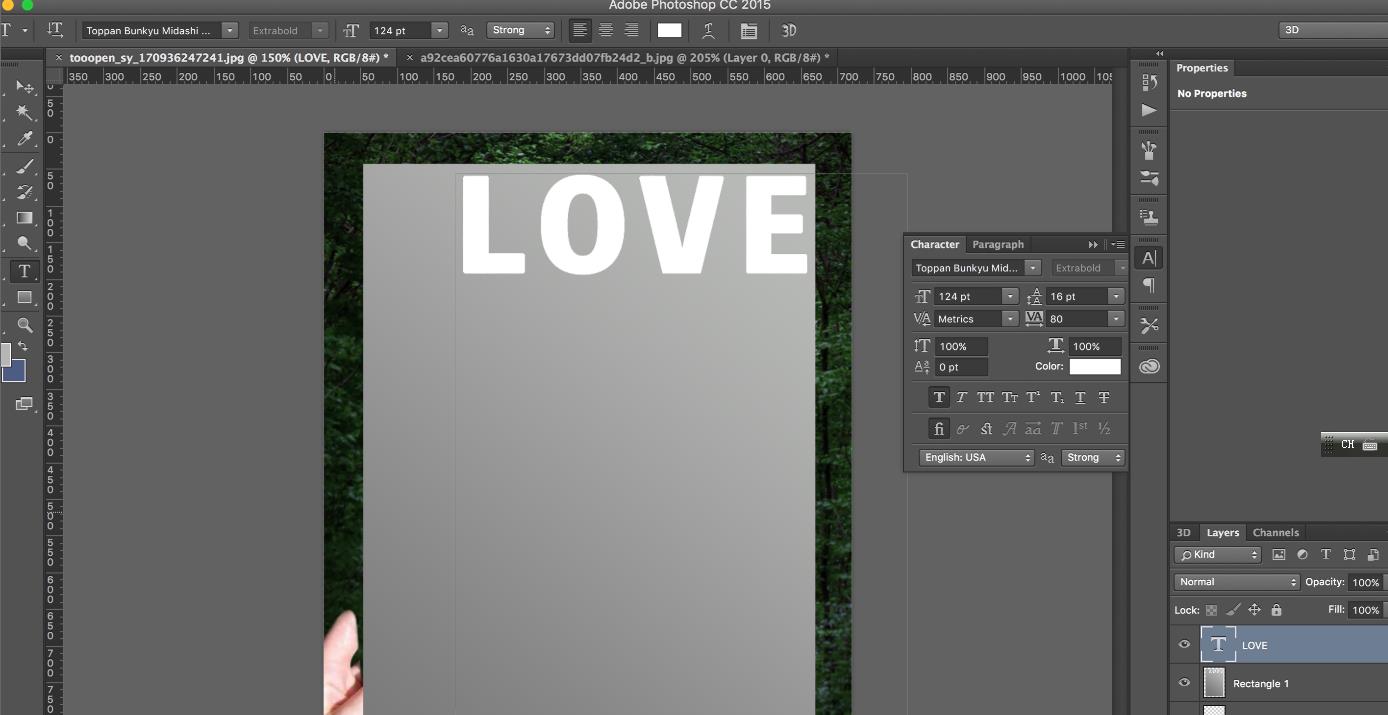Expand the Metrics kerning dropdown
The image size is (1388, 715).
[1010, 319]
